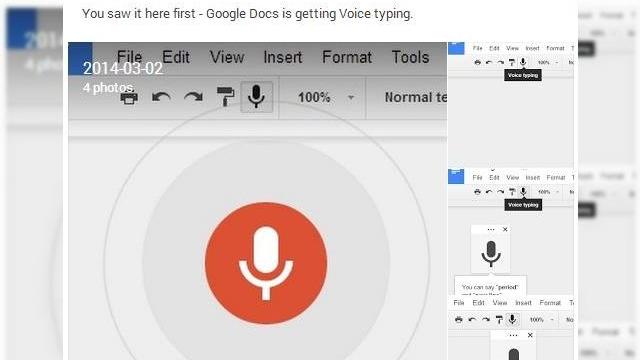Click the Paint format icon in the first thumbnail
The width and height of the screenshot is (640, 360).
(511, 63)
